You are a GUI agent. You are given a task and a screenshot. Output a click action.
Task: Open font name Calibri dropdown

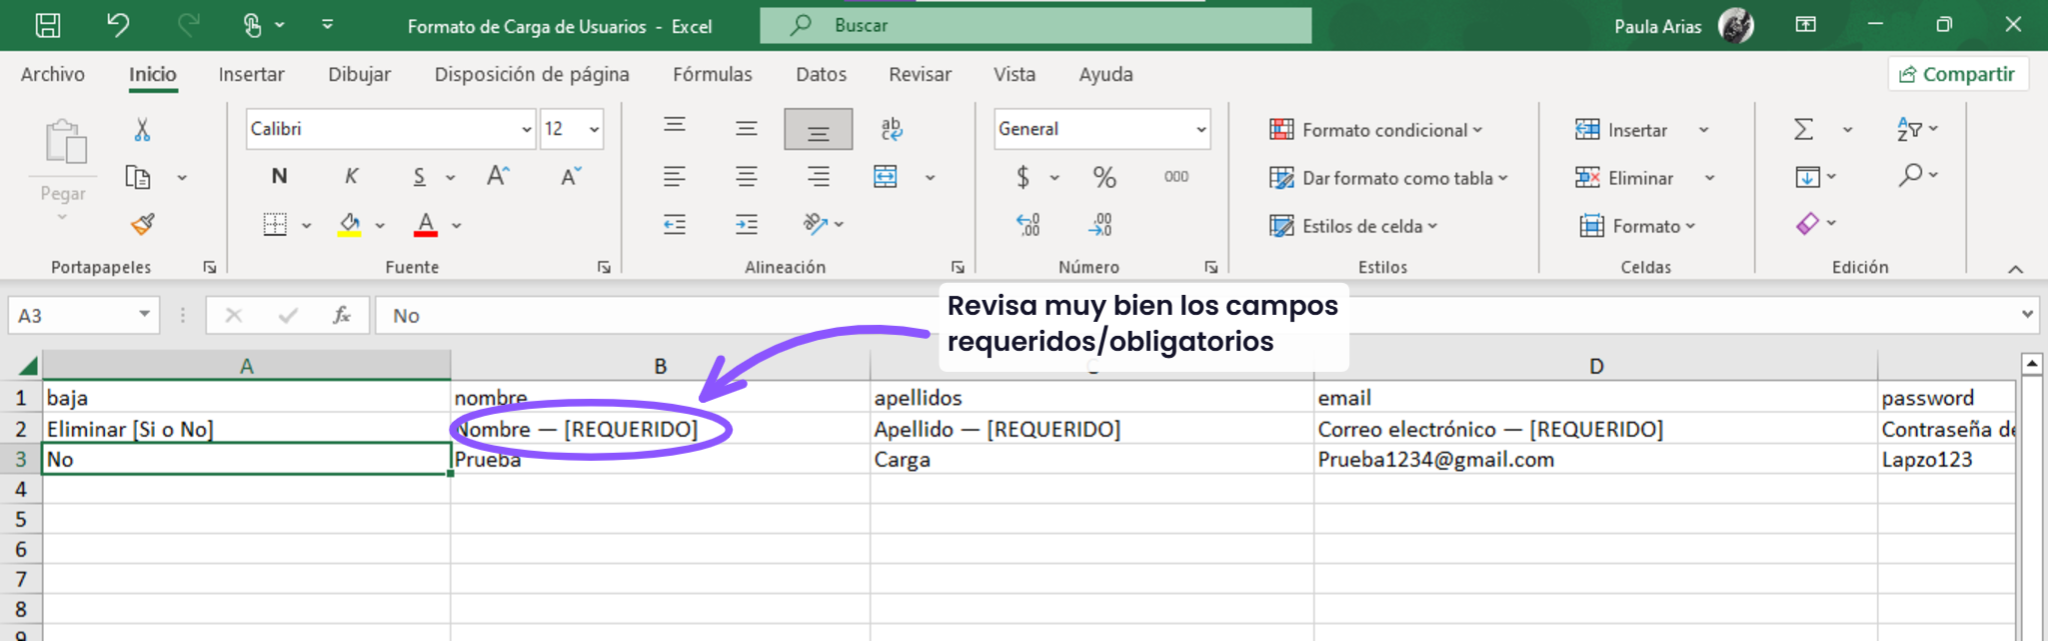click(x=526, y=129)
